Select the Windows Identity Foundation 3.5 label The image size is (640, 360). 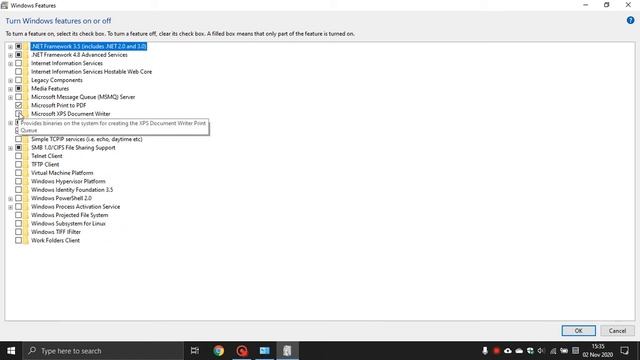coord(72,190)
